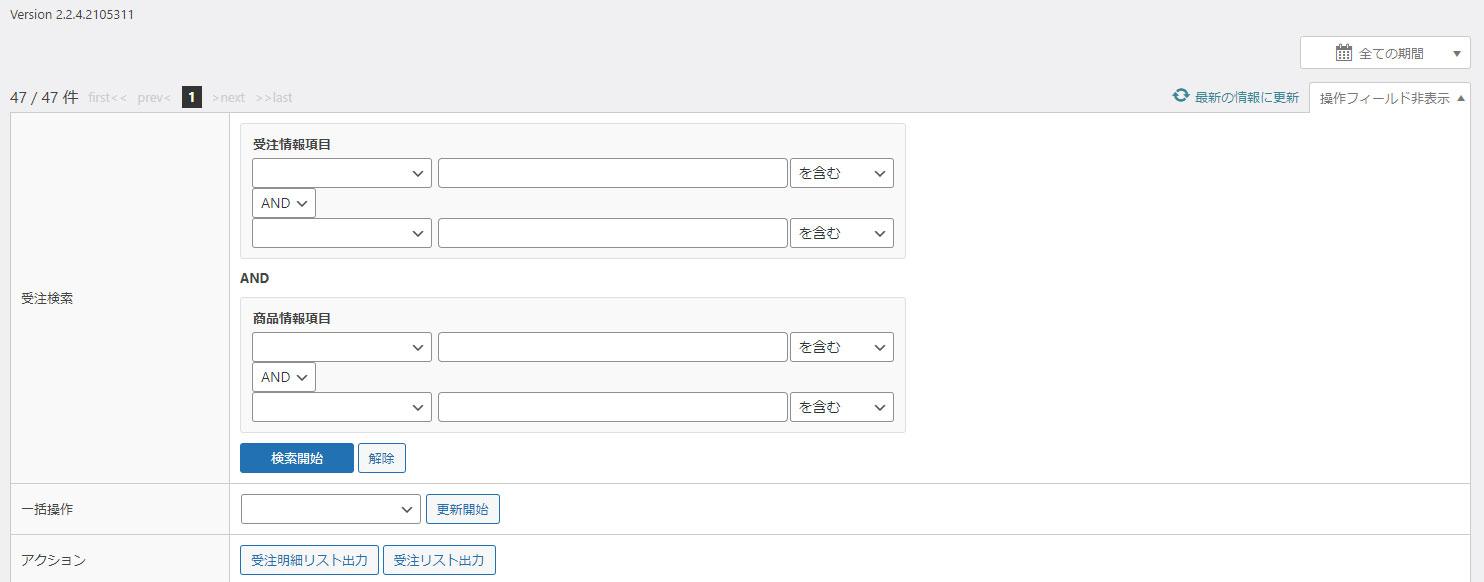Click the first 商品情報項目 search text field
Viewport: 1484px width, 582px height.
click(x=613, y=347)
